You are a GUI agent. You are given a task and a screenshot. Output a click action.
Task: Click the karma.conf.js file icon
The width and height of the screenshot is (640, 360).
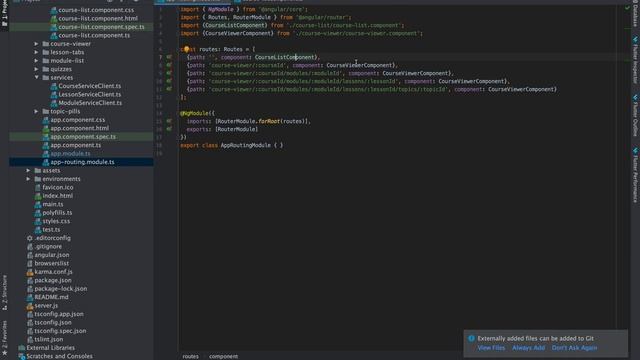tap(30, 272)
